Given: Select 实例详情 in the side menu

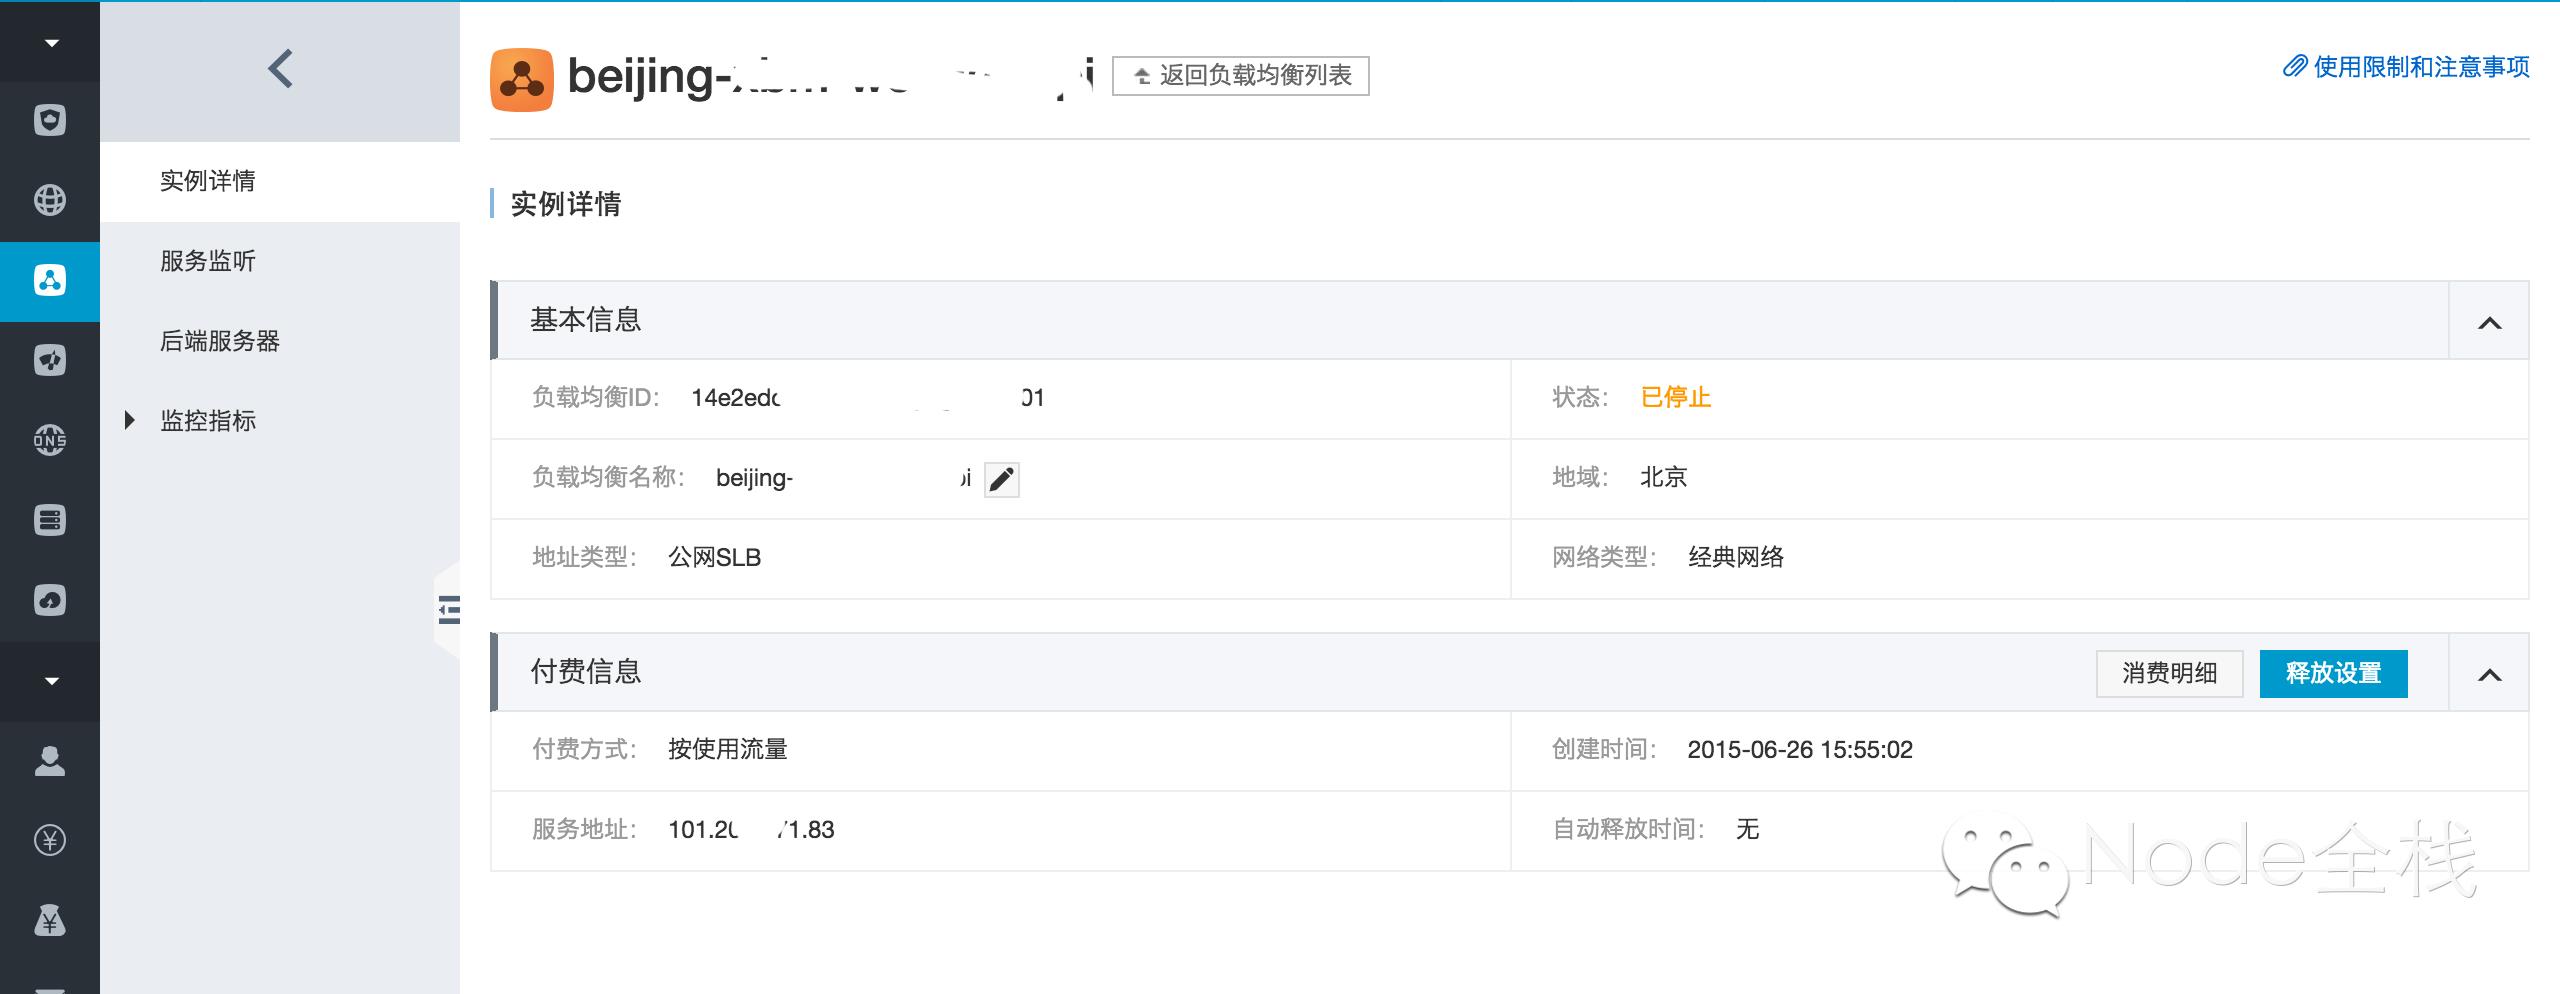Looking at the screenshot, I should pyautogui.click(x=280, y=181).
